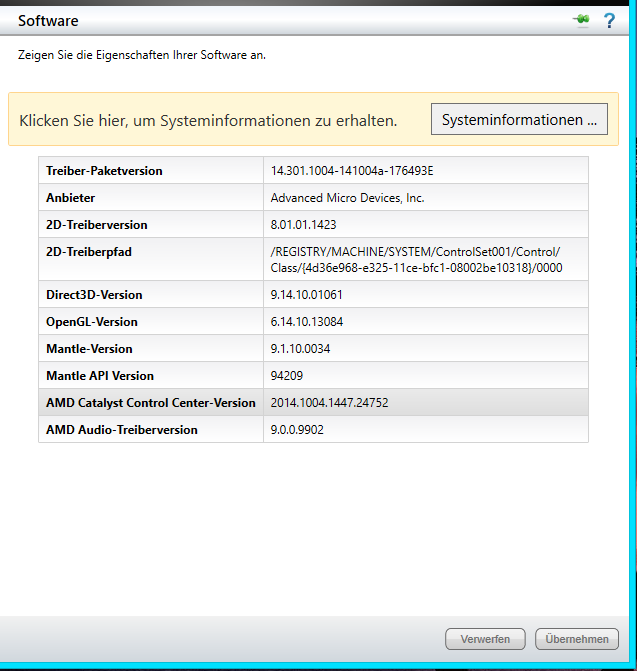Image resolution: width=637 pixels, height=671 pixels.
Task: Select value 94209
Action: [287, 376]
